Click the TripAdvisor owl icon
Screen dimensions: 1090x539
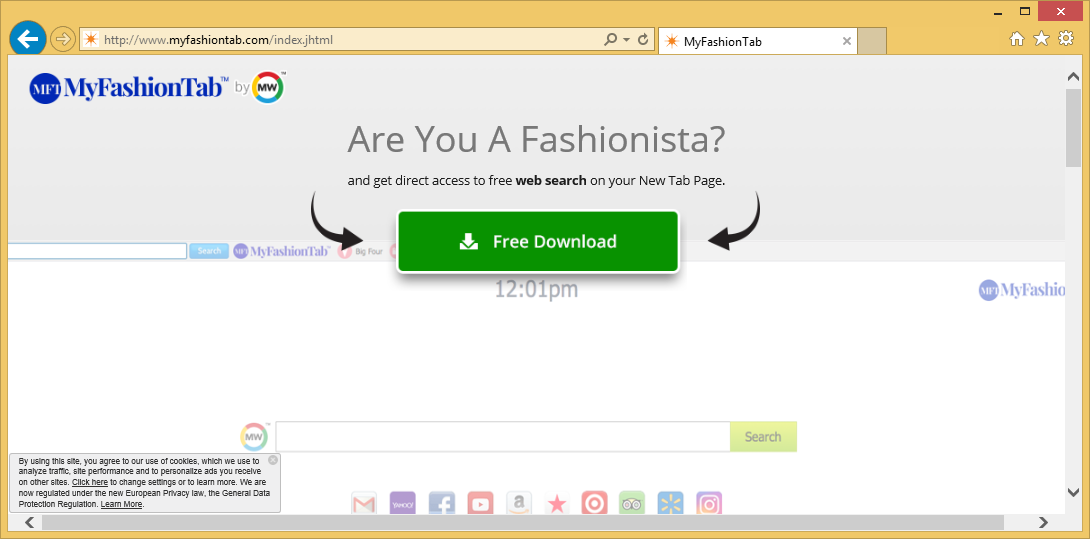632,504
